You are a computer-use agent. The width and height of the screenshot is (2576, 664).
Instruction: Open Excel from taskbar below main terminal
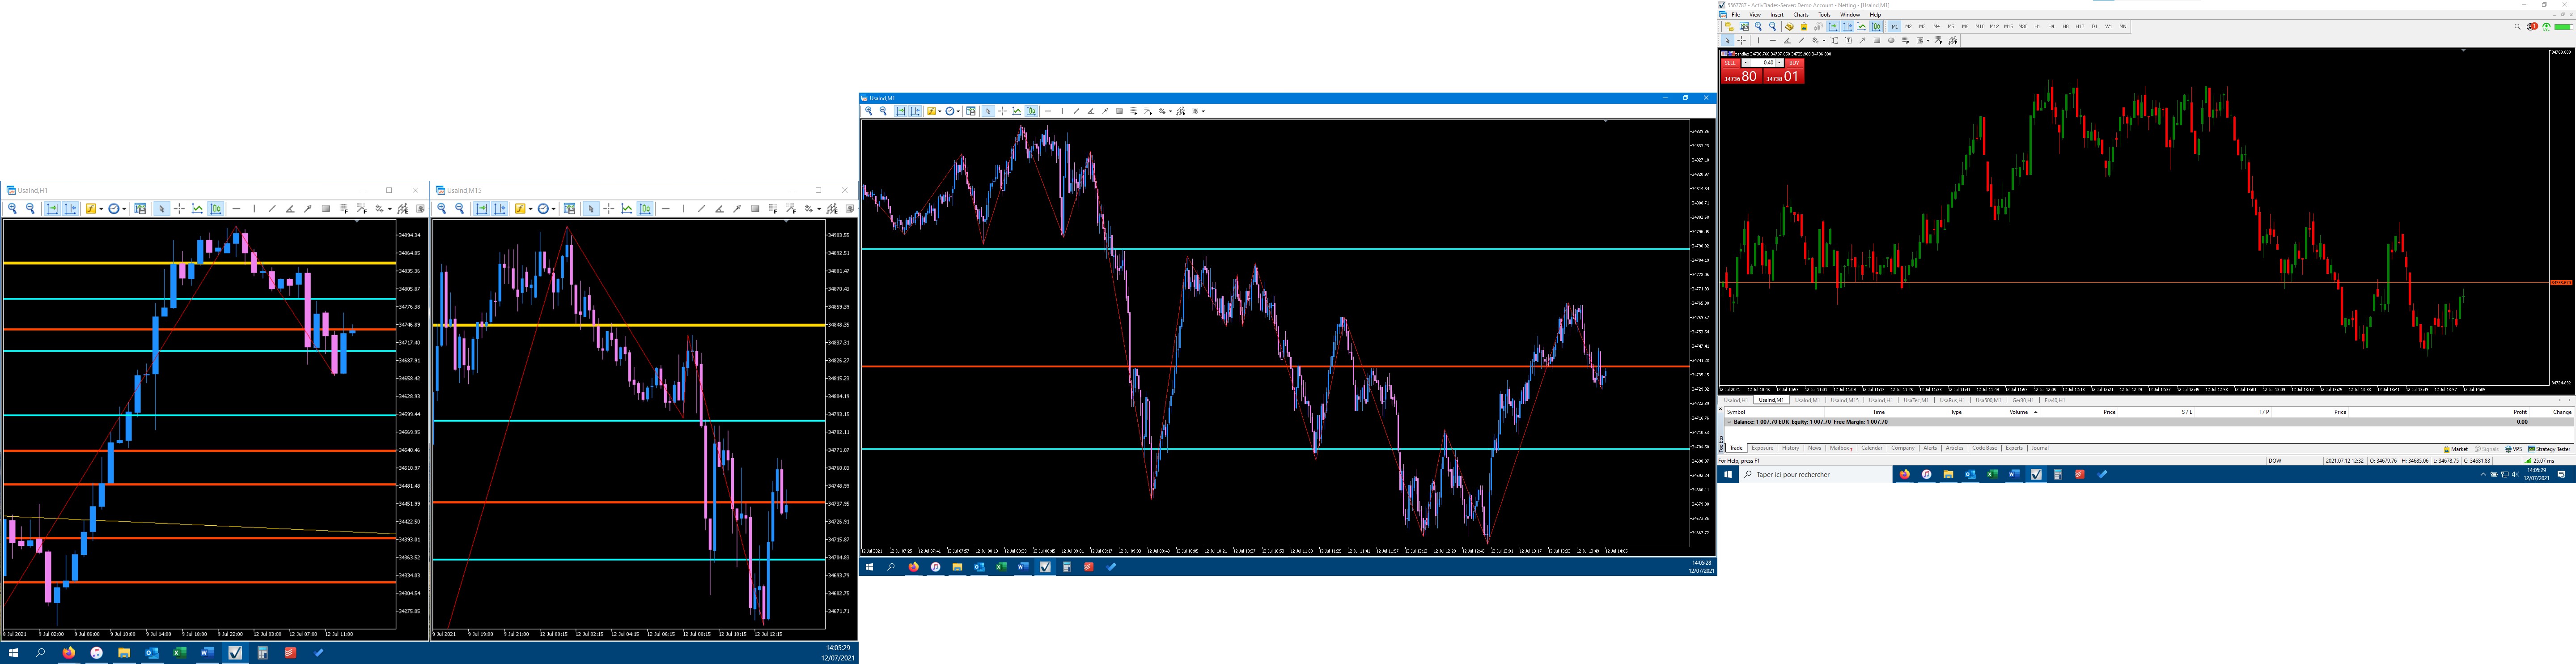(x=1992, y=474)
